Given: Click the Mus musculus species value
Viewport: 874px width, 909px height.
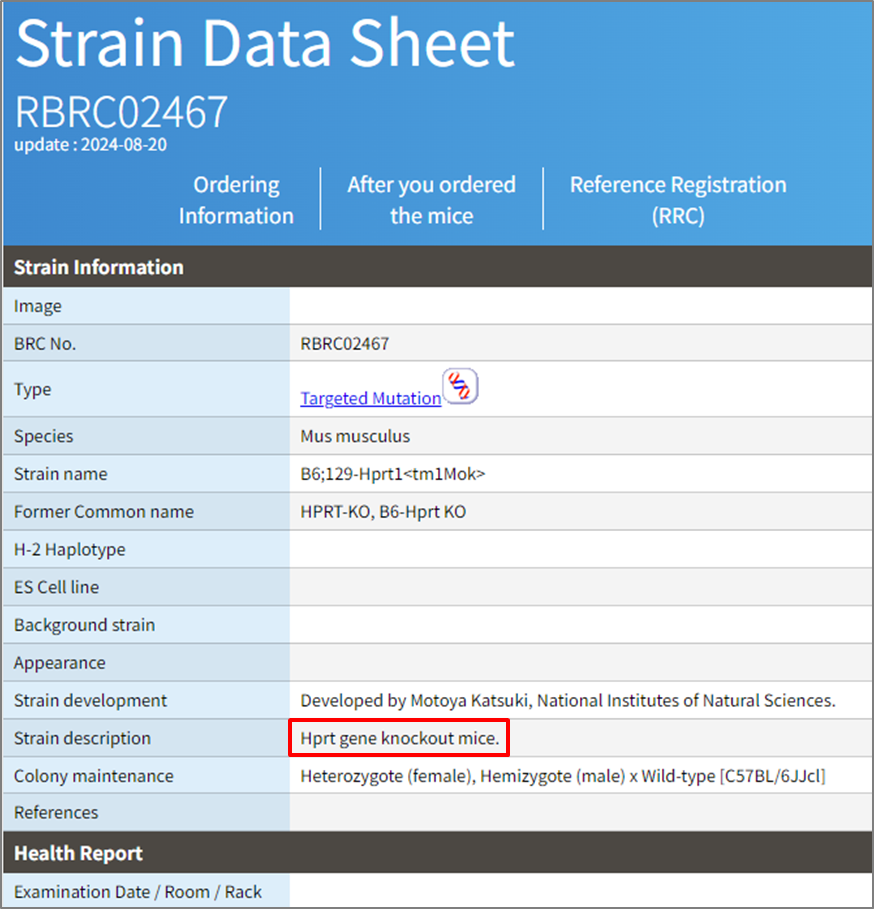Looking at the screenshot, I should 355,436.
